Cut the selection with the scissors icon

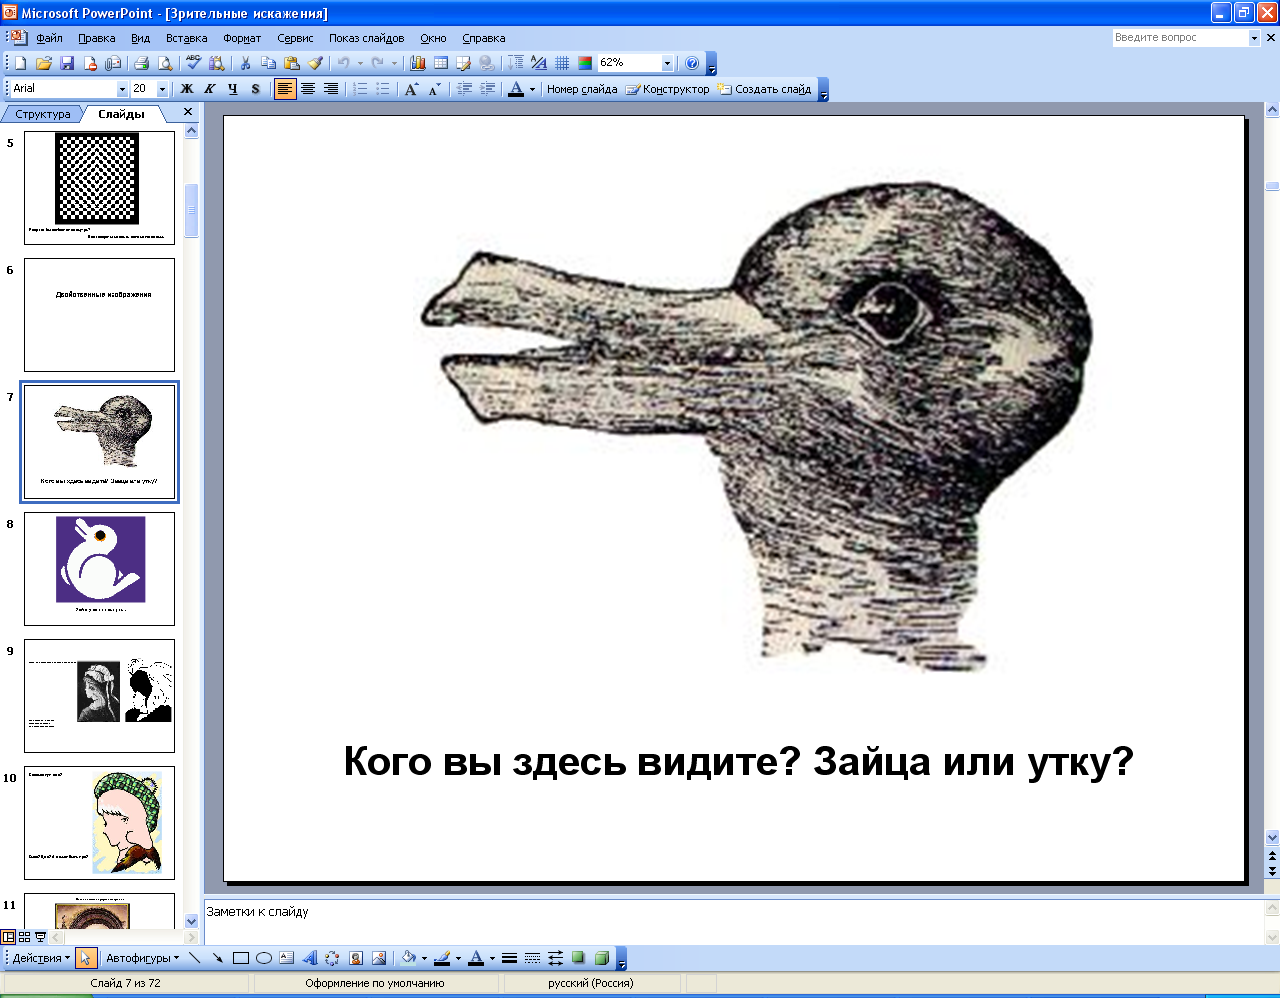(x=245, y=63)
